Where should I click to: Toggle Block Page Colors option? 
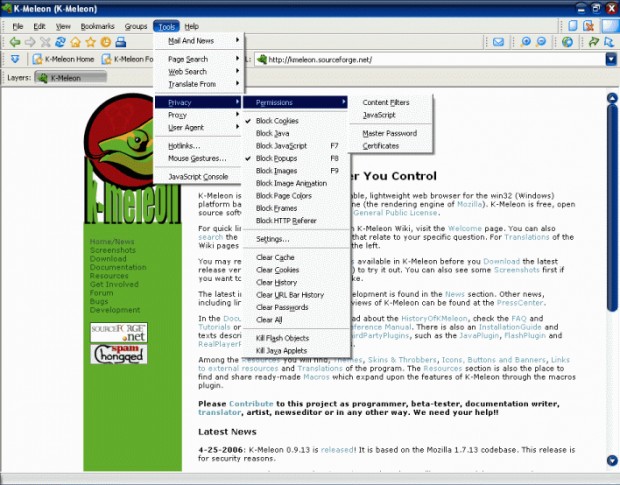pos(297,196)
